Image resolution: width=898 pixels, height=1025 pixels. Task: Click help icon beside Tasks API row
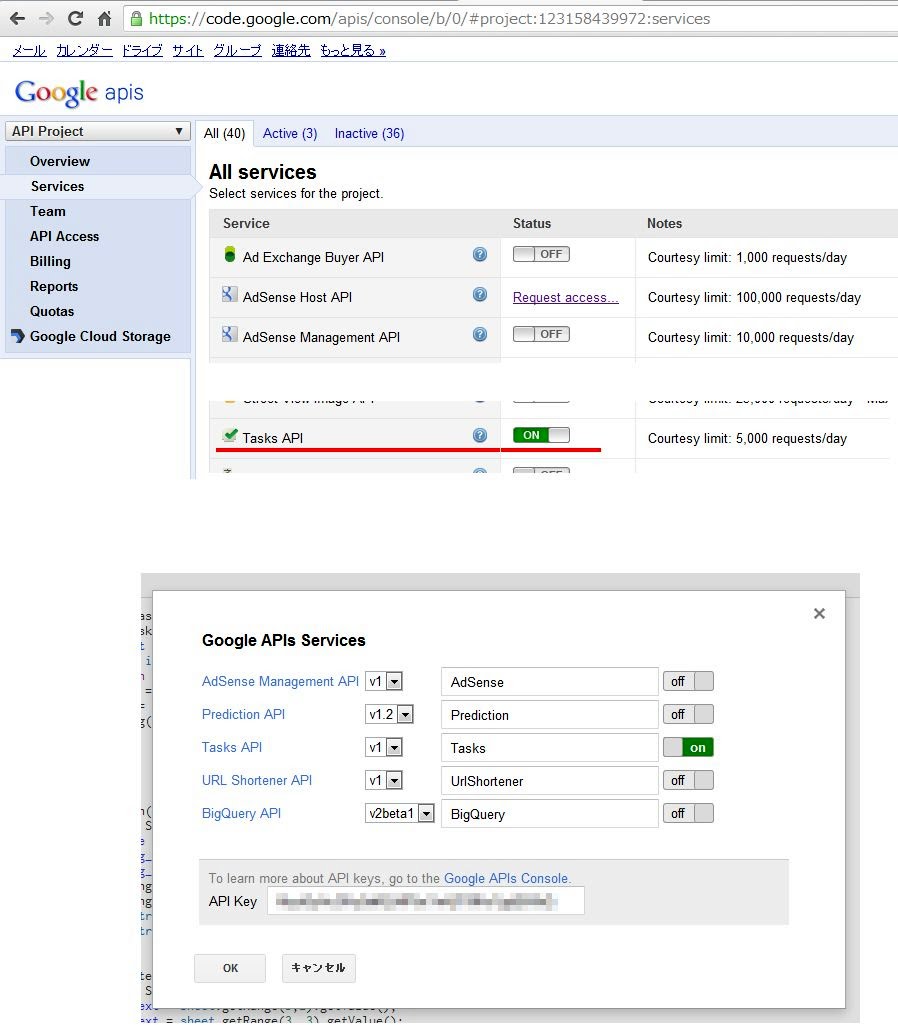tap(480, 435)
